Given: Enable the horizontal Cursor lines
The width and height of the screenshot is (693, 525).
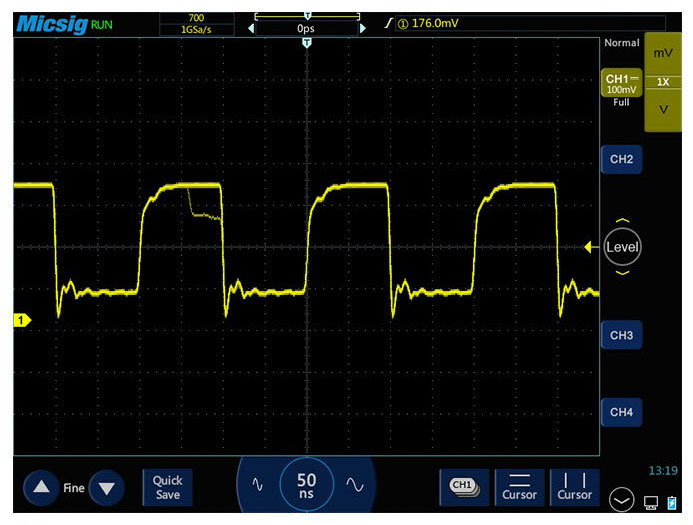Looking at the screenshot, I should tap(519, 487).
